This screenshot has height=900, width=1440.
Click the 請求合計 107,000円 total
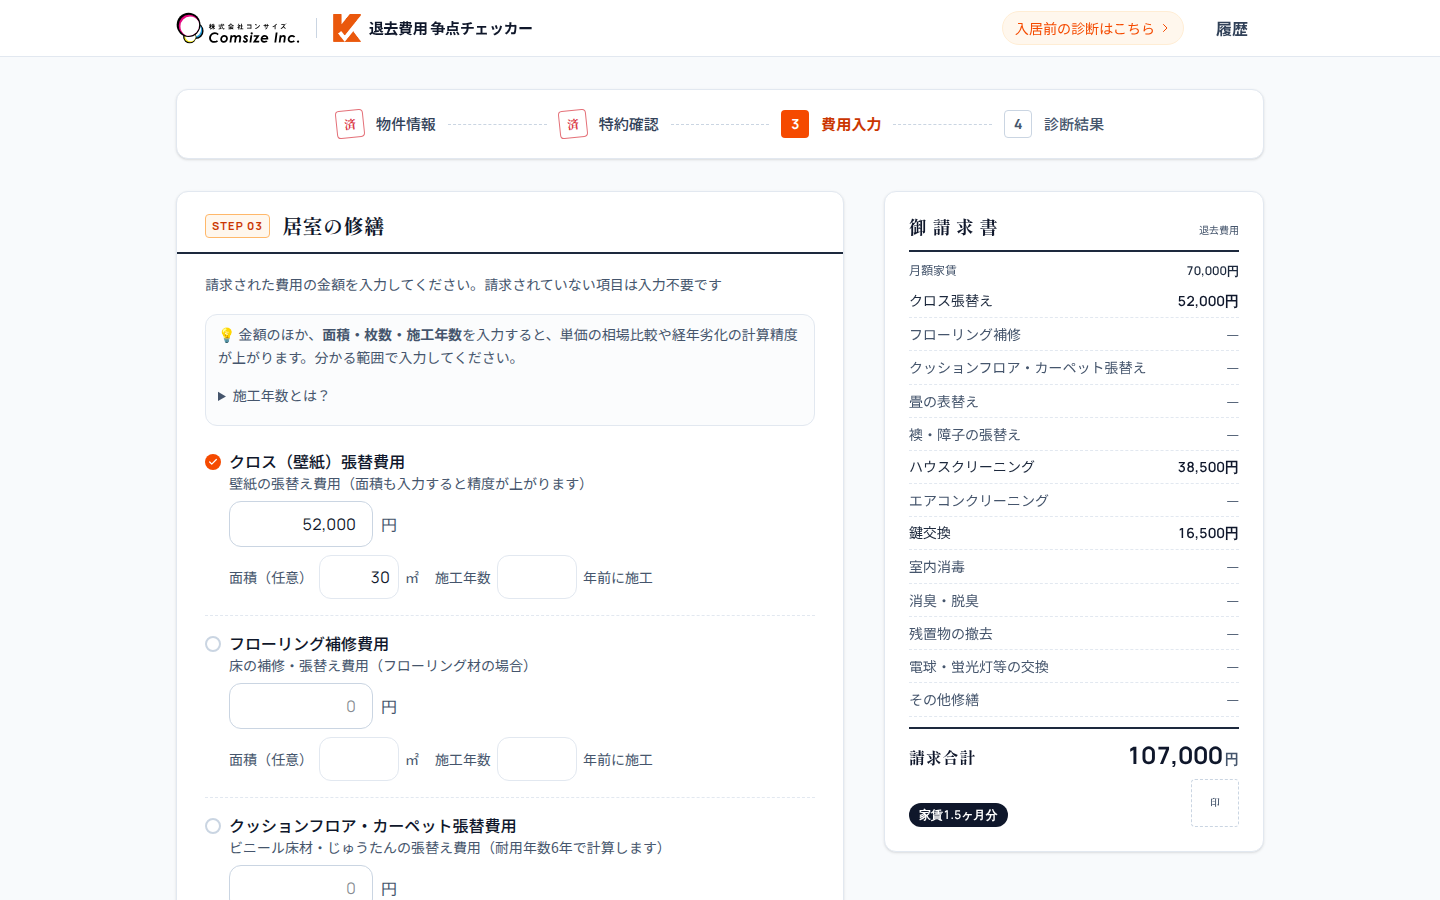(x=1074, y=756)
